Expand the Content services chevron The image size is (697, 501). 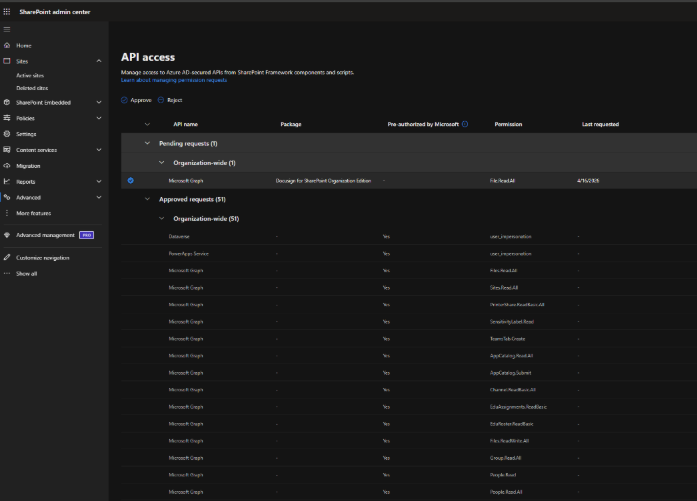[x=99, y=150]
